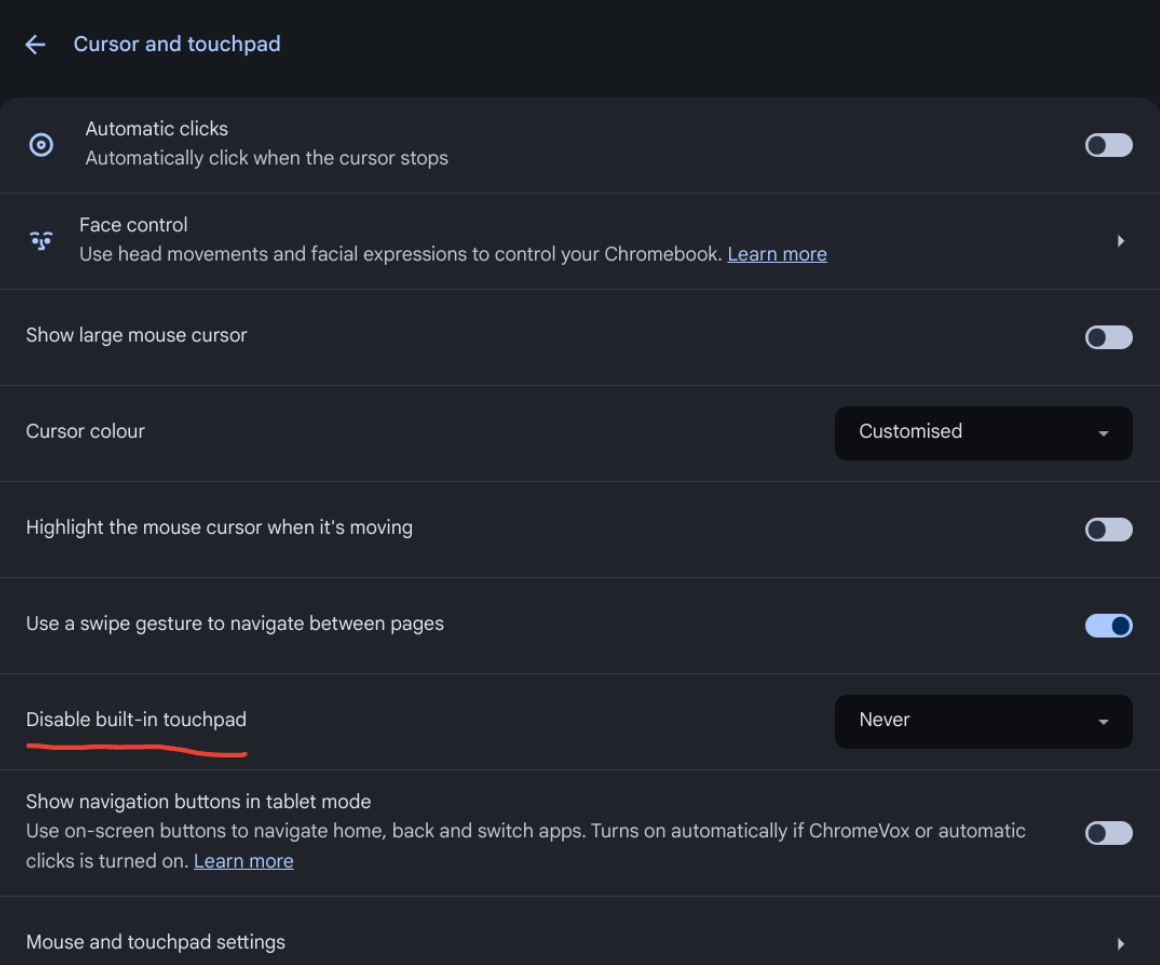Click the back arrow icon
Viewport: 1160px width, 965px height.
35,45
